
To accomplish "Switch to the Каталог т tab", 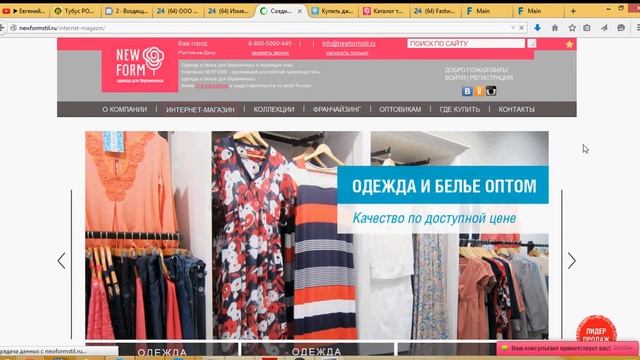I will pos(384,11).
